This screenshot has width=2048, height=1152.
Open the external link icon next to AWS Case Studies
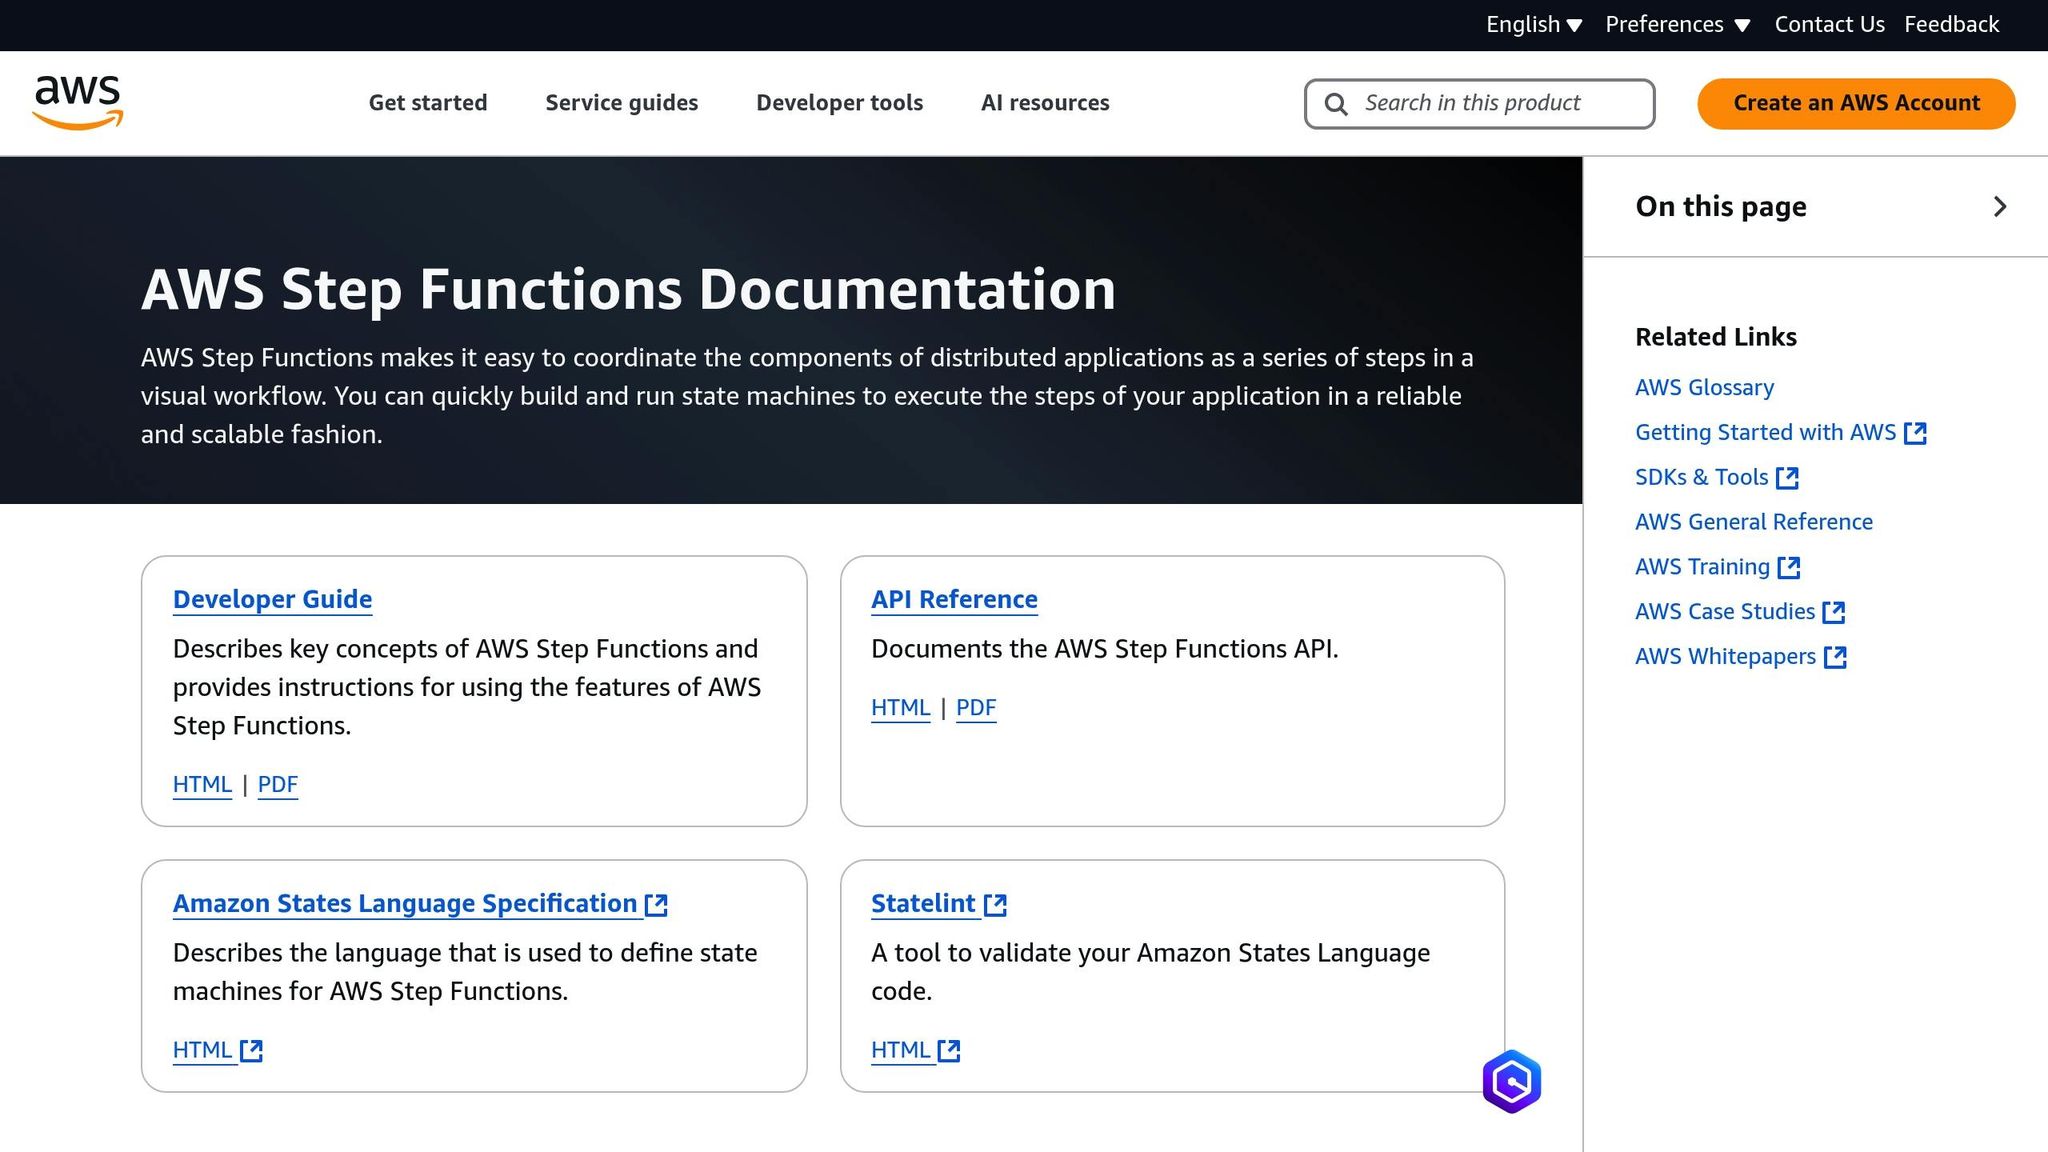pos(1835,611)
